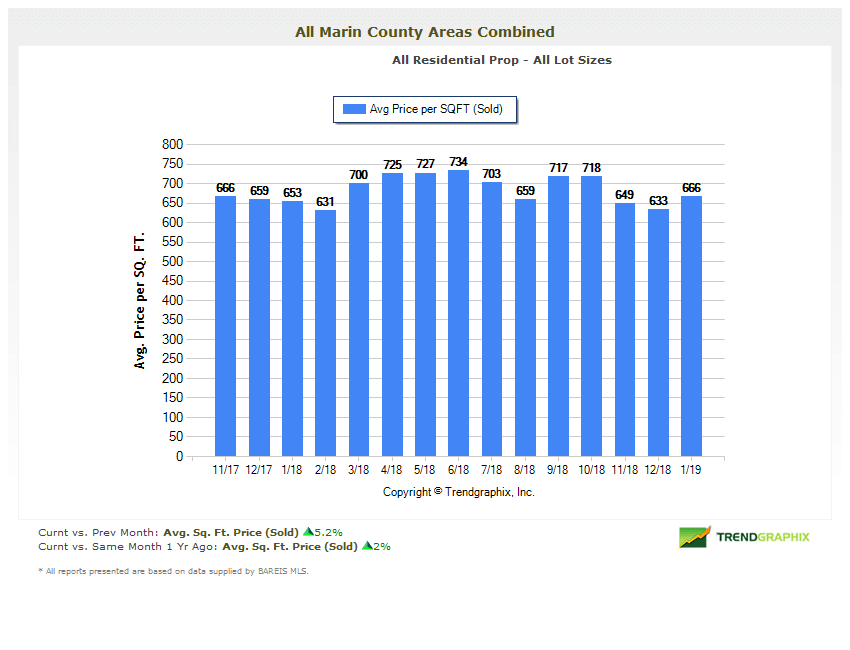Image resolution: width=850 pixels, height=650 pixels.
Task: Click the Avg. Price per SQ. FT. axis title
Action: 140,300
